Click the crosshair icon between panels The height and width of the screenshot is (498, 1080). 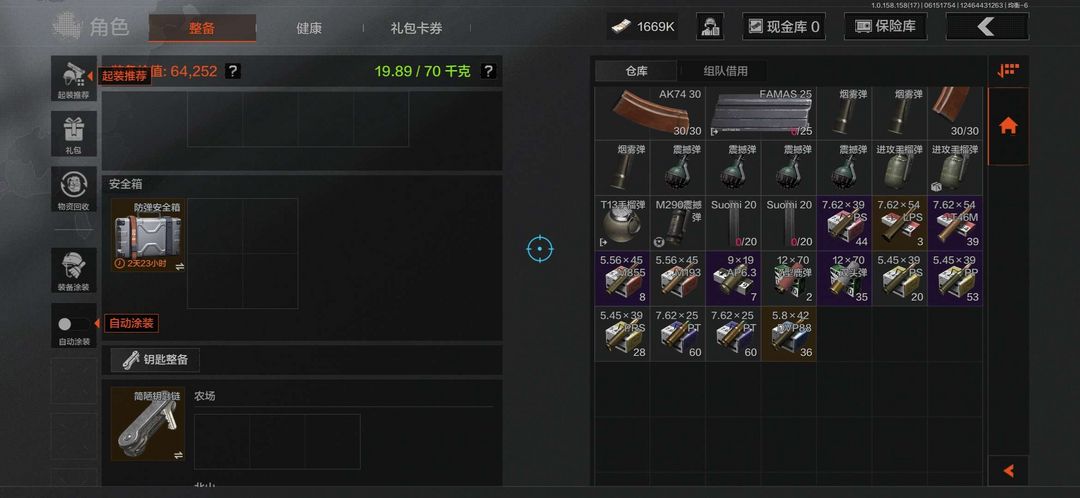[540, 249]
